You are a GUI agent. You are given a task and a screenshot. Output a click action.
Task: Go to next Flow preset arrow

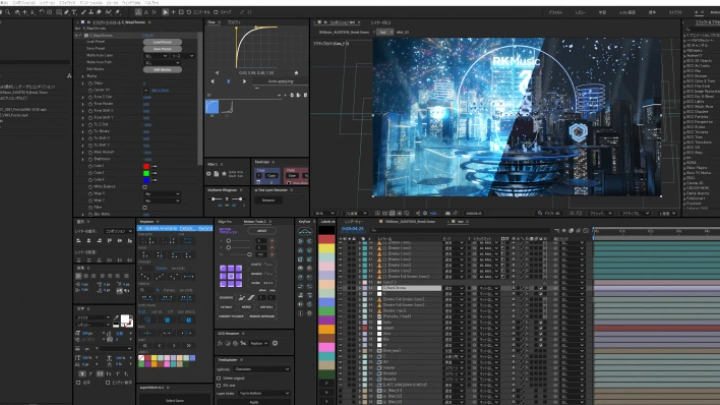(244, 81)
